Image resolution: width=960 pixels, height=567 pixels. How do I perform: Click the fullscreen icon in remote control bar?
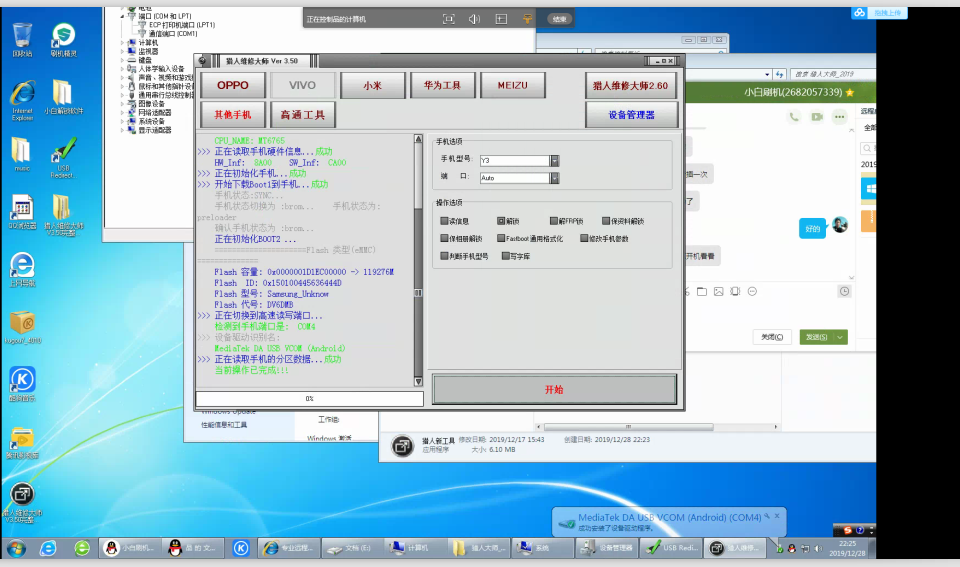point(449,19)
